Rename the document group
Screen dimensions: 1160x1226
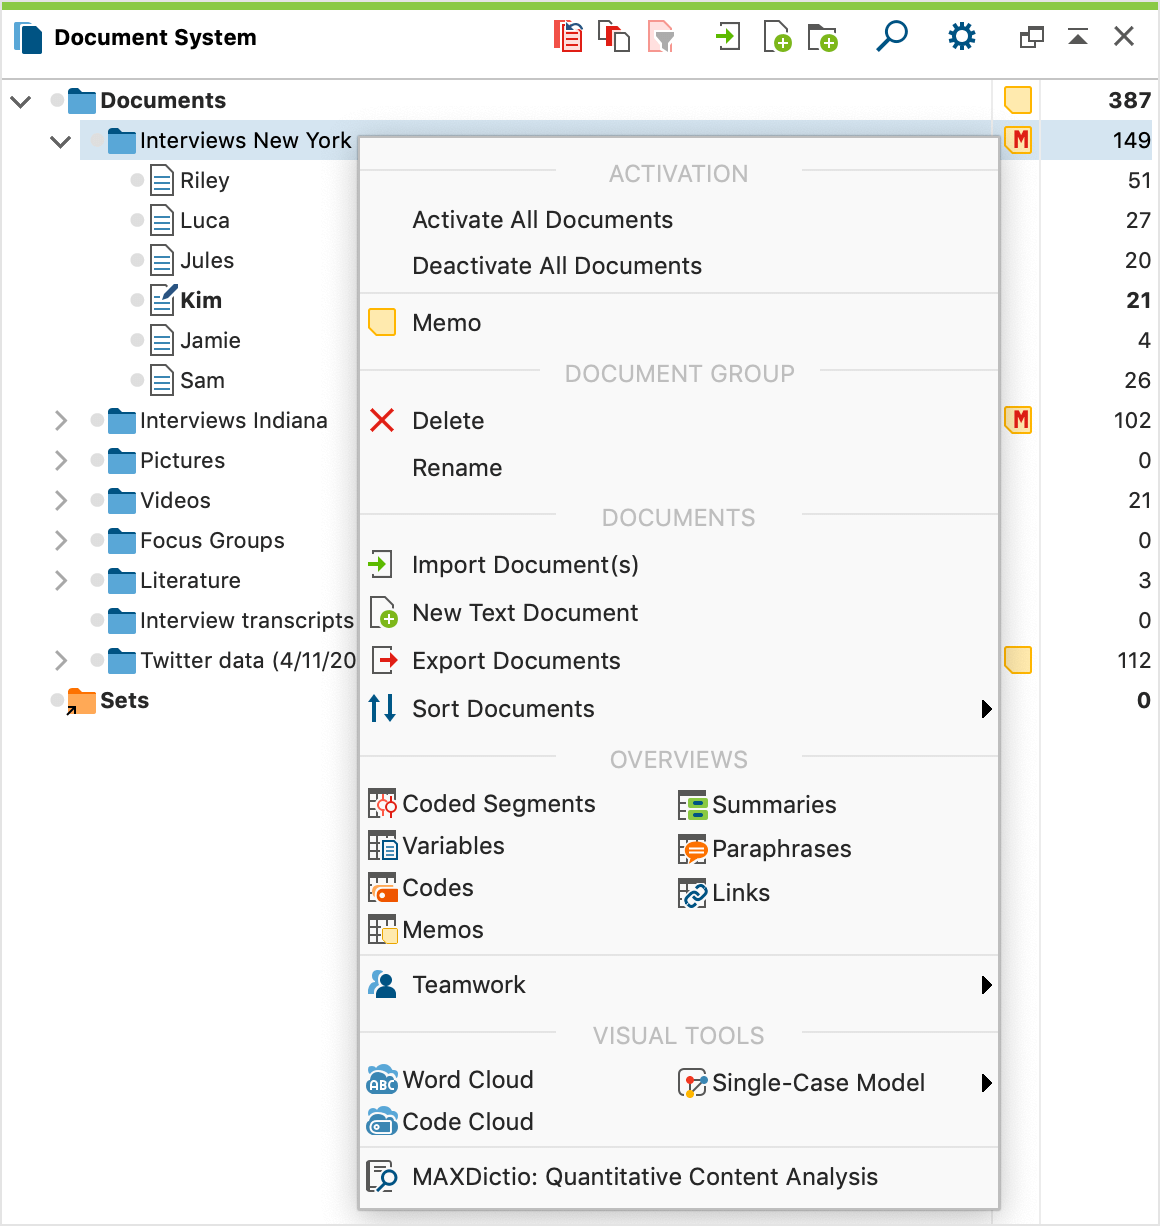tap(679, 468)
